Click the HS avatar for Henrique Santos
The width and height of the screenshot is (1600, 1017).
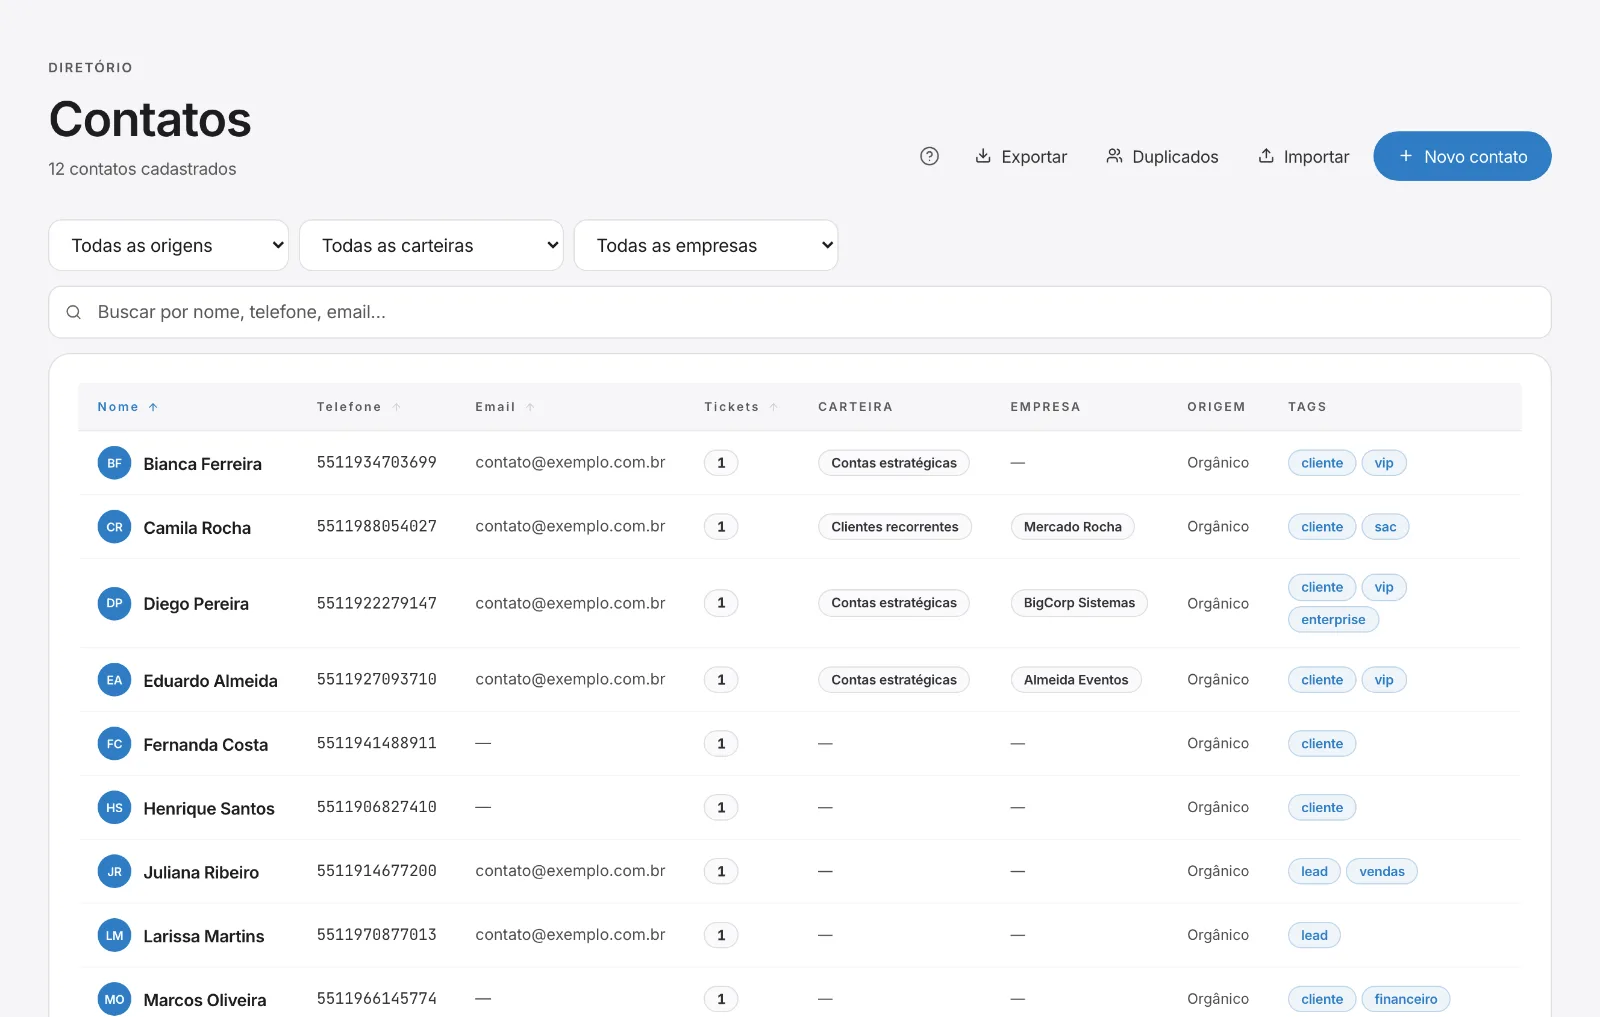[x=114, y=808]
